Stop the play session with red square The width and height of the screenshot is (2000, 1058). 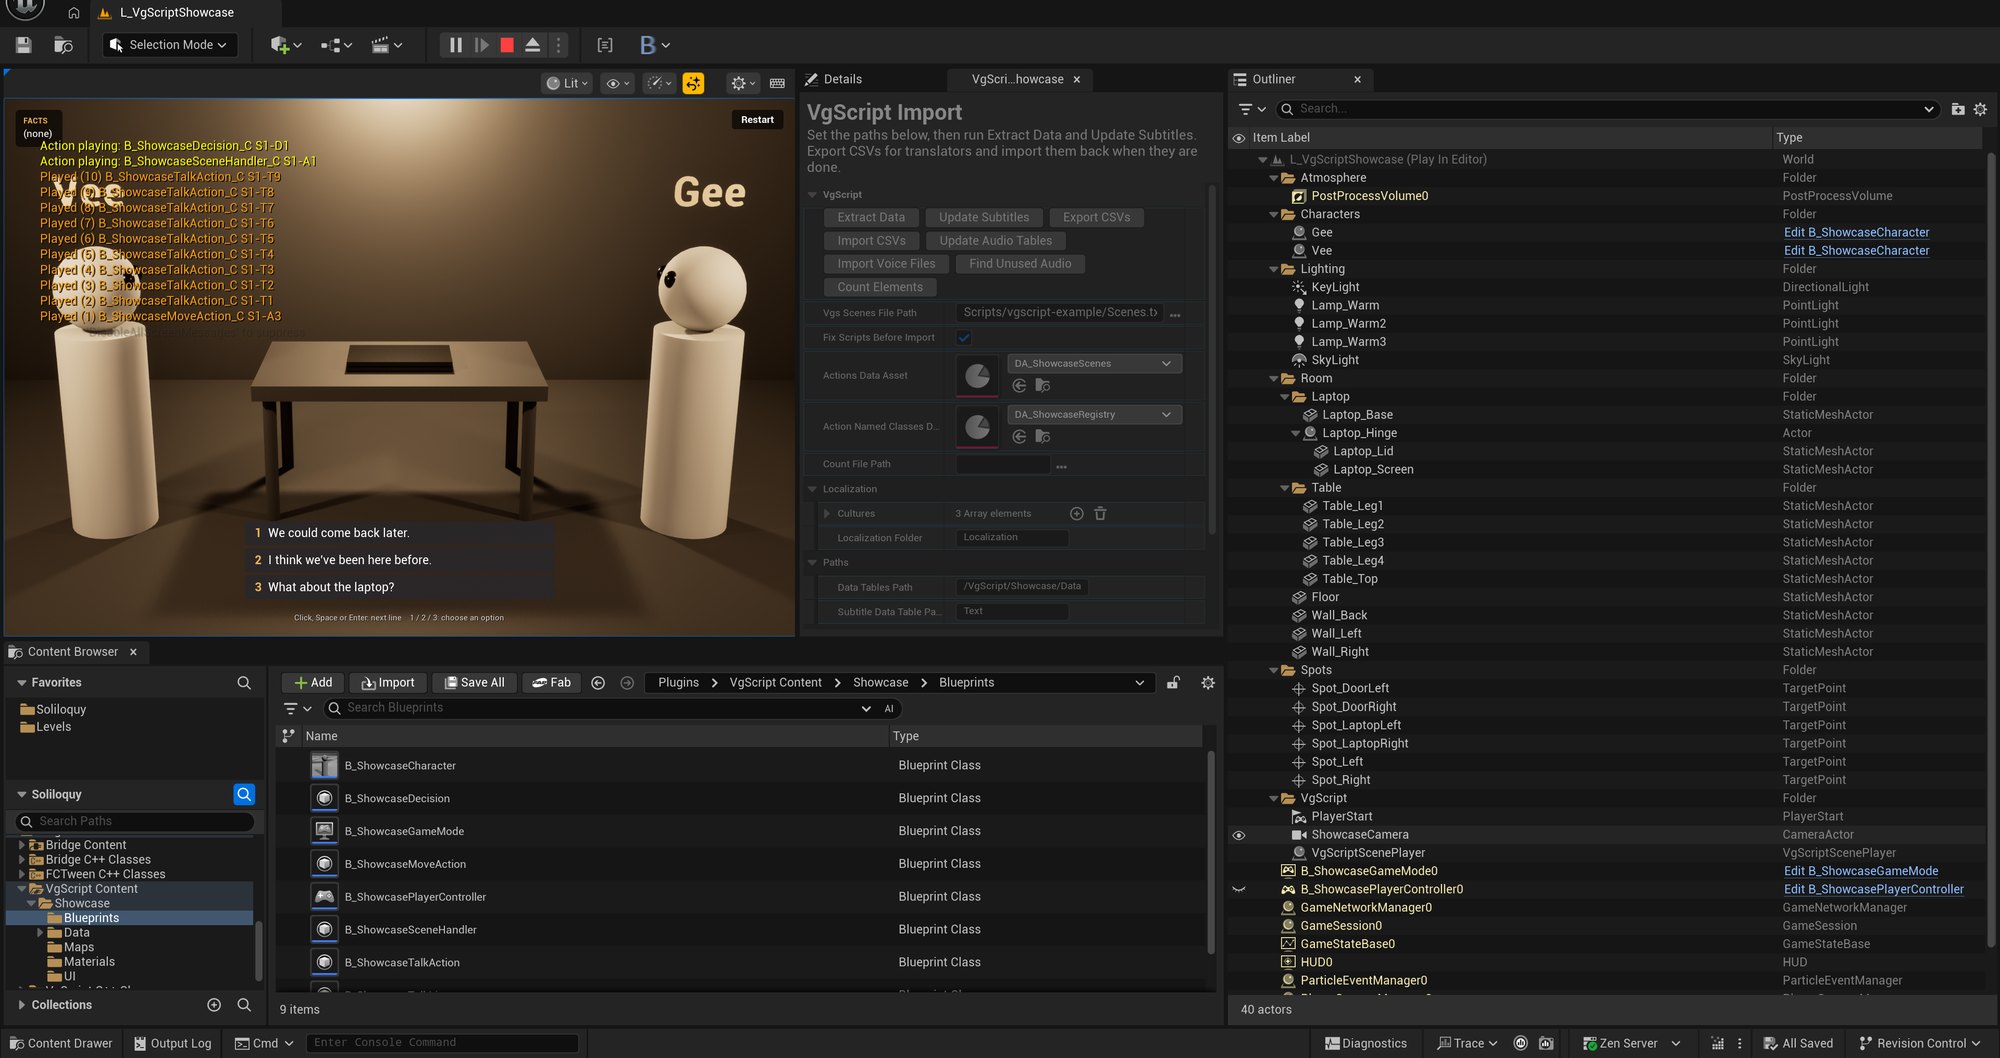[507, 45]
